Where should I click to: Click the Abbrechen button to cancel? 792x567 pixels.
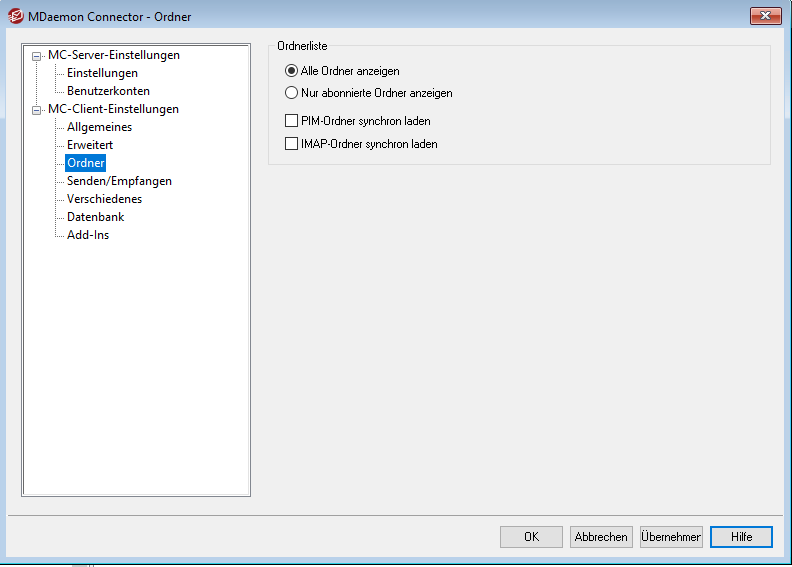coord(601,537)
